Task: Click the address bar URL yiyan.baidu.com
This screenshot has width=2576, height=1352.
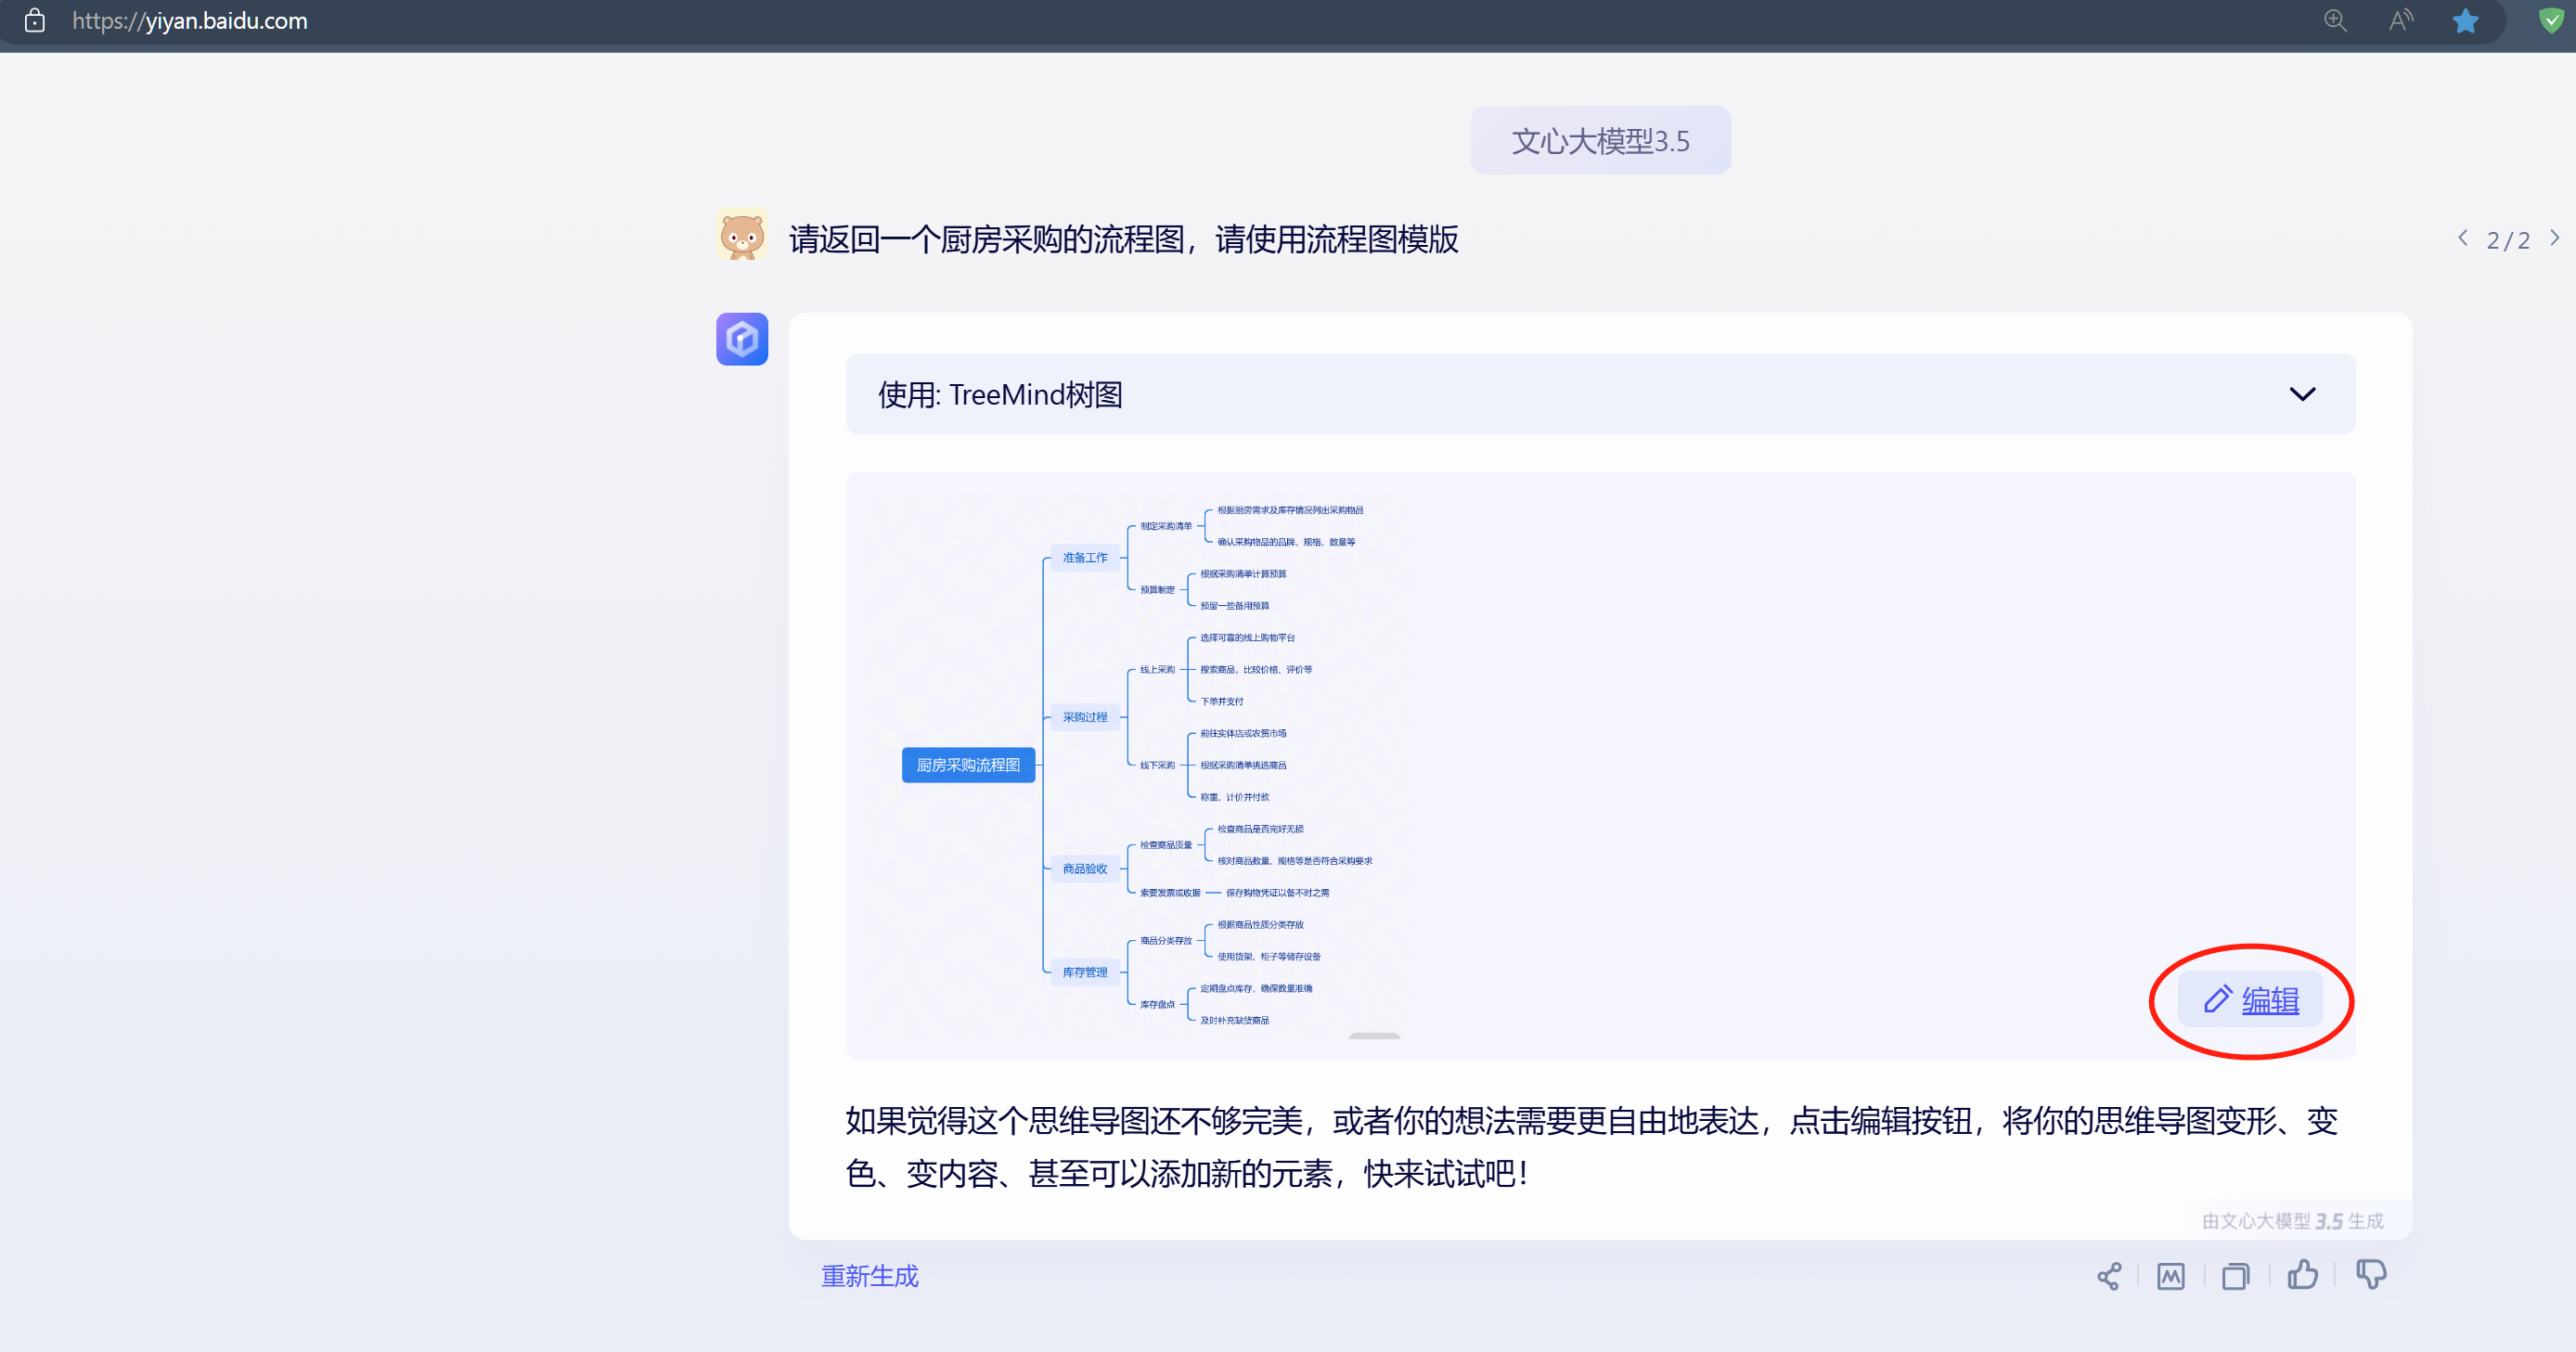Action: (190, 20)
